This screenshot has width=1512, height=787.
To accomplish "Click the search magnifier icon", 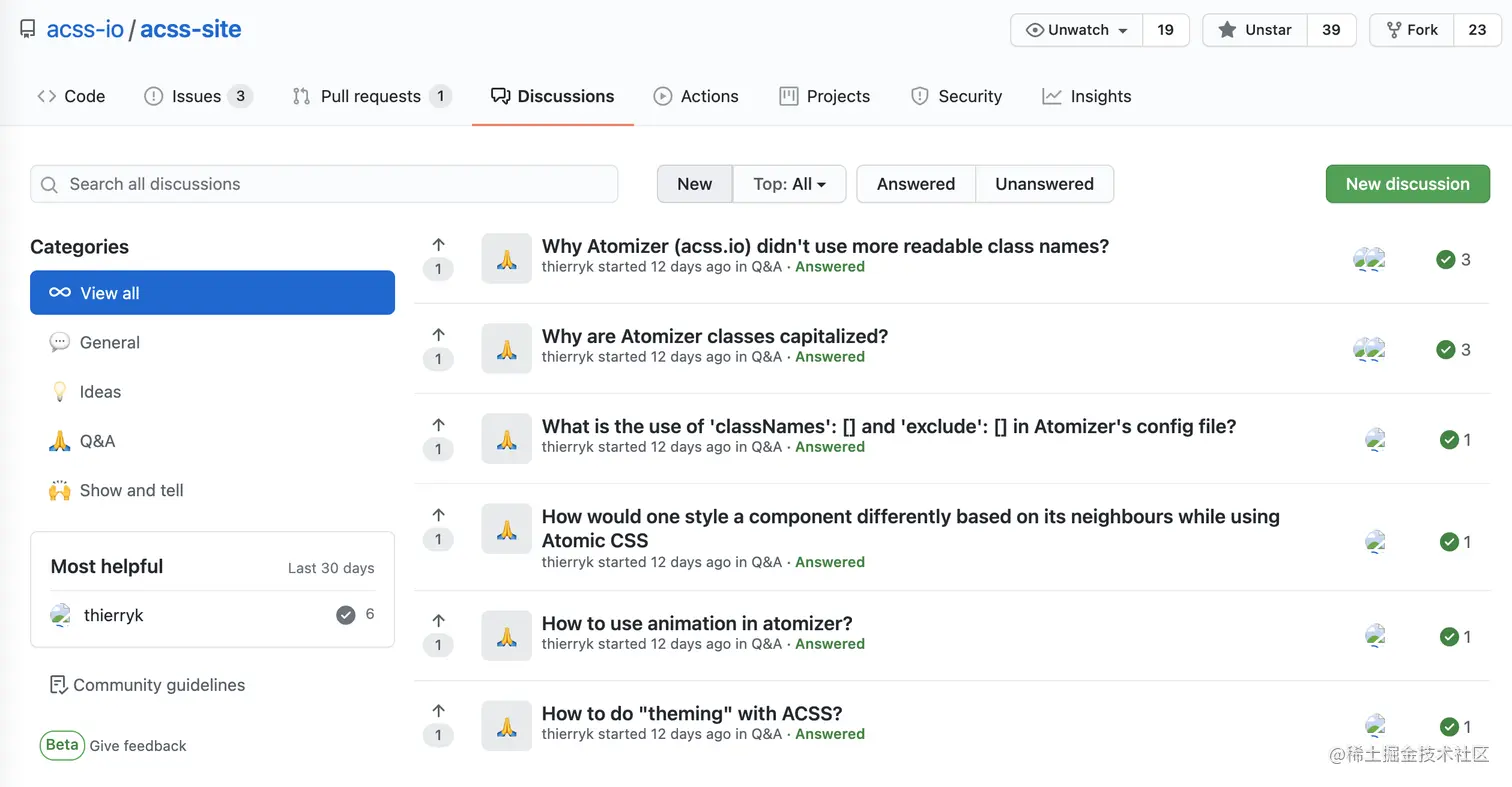I will [49, 184].
